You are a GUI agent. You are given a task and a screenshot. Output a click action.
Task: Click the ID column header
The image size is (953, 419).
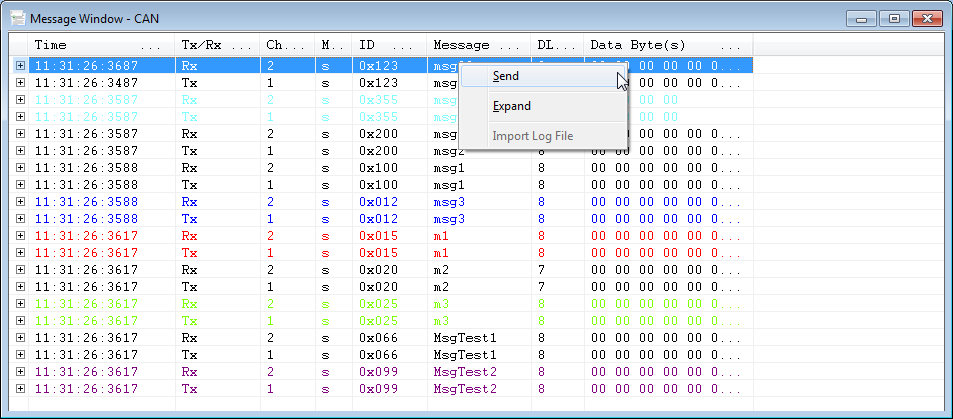(x=389, y=45)
